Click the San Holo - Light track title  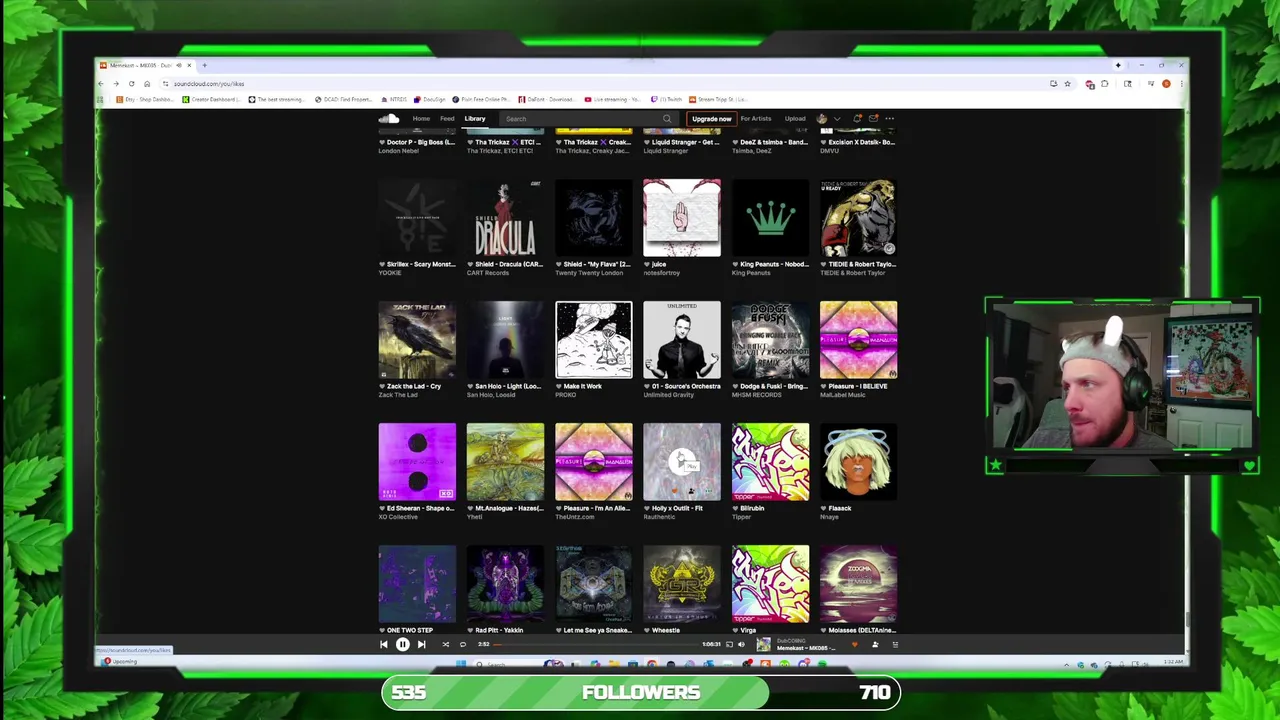click(x=508, y=386)
